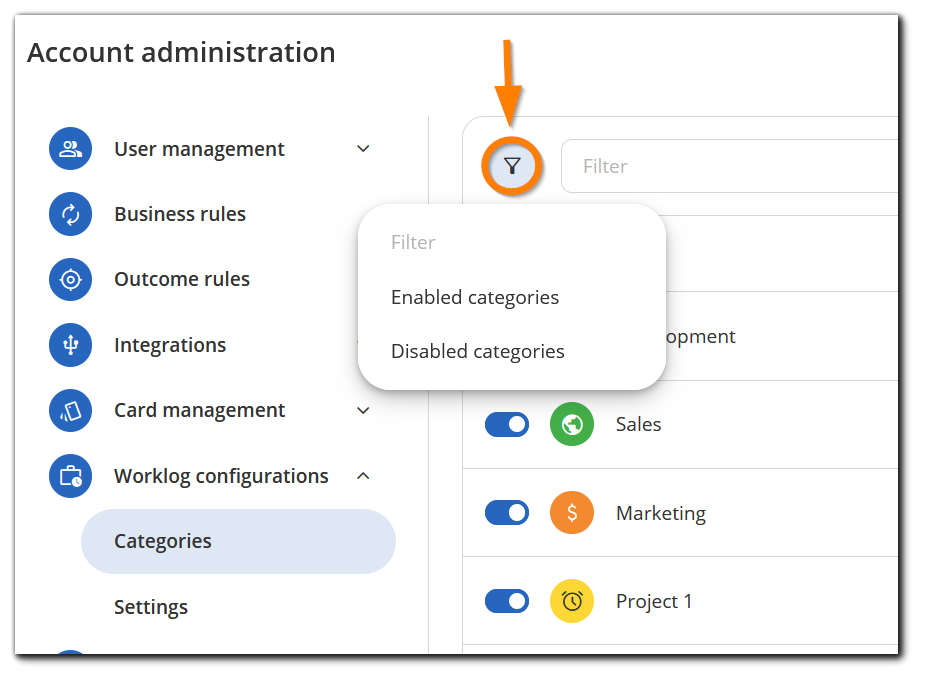
Task: Turn off the Marketing category switch
Action: click(x=507, y=513)
